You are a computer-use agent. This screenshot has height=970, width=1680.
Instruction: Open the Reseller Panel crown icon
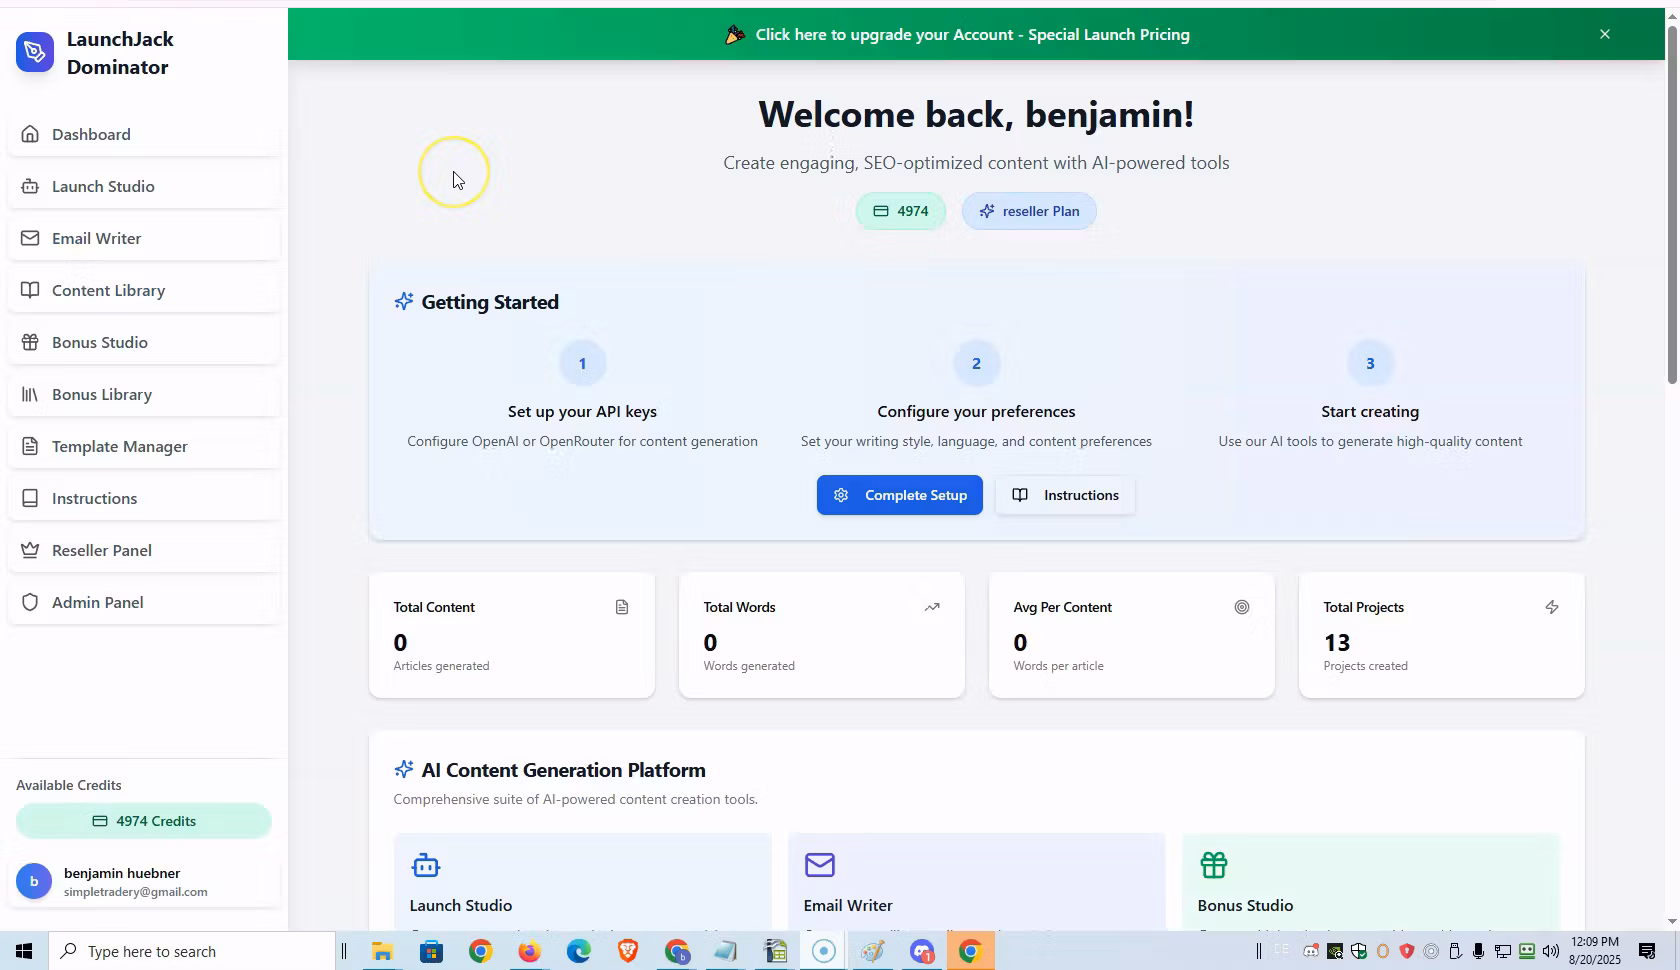(x=30, y=550)
